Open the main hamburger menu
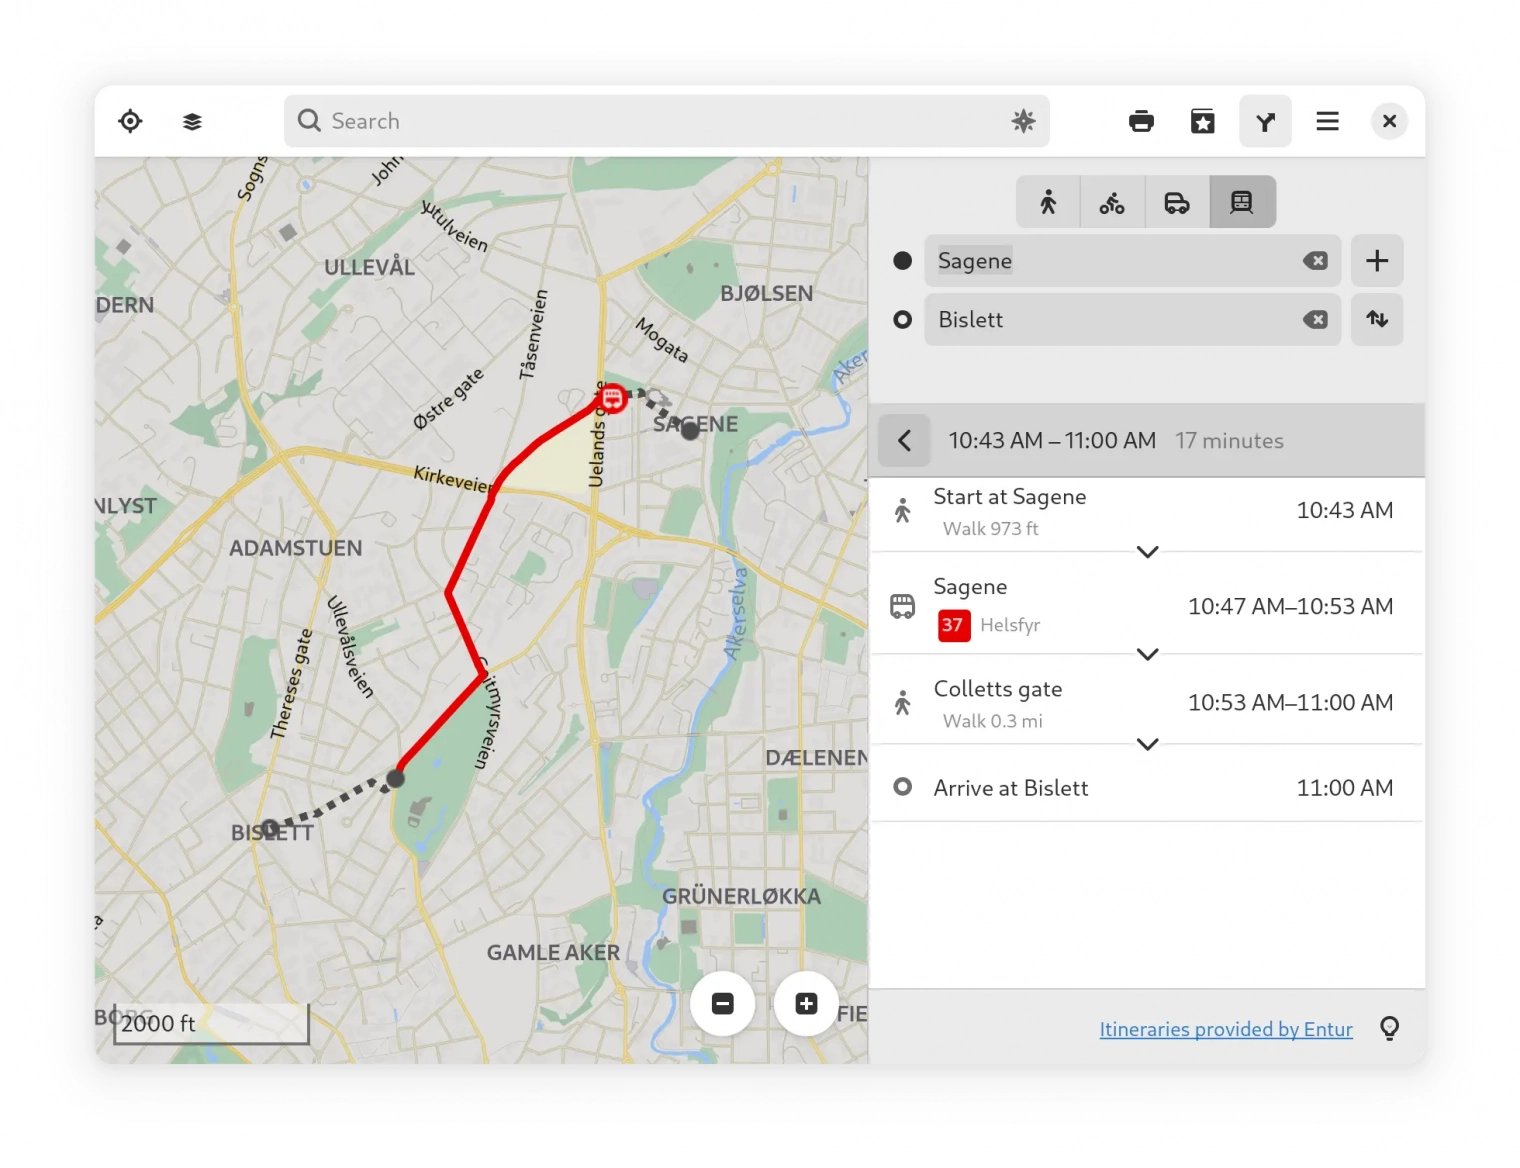Screen dimensions: 1520x1168 point(1327,121)
